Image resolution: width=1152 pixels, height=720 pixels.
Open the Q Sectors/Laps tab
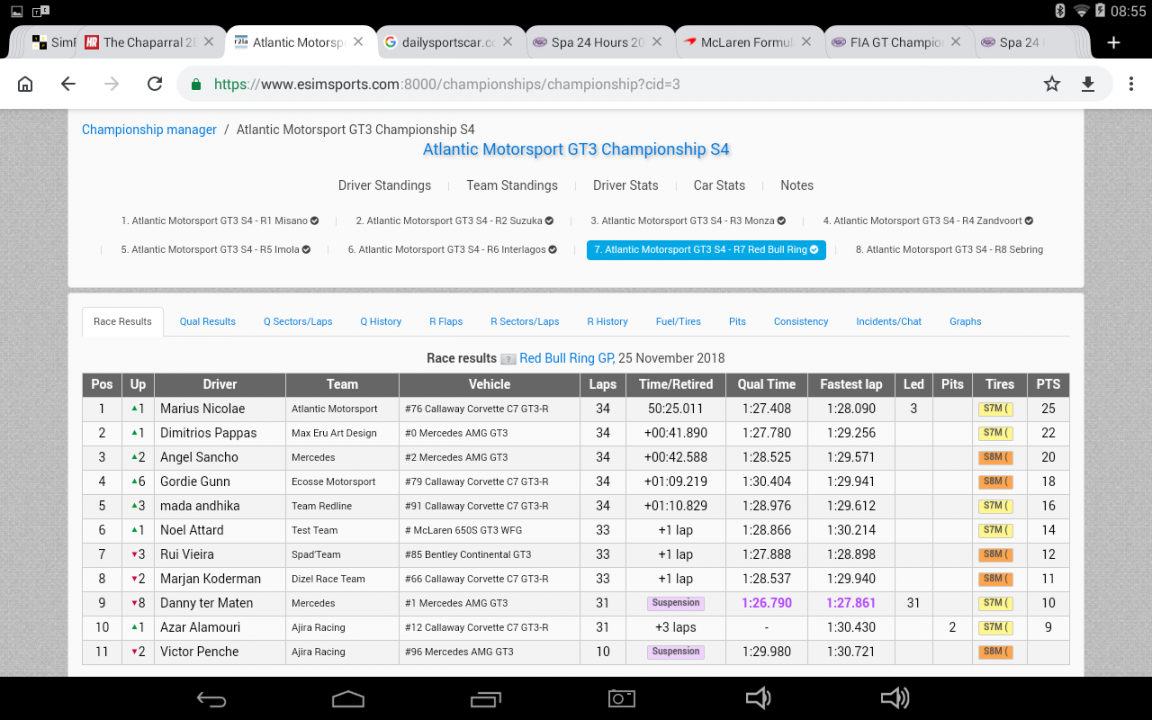298,322
